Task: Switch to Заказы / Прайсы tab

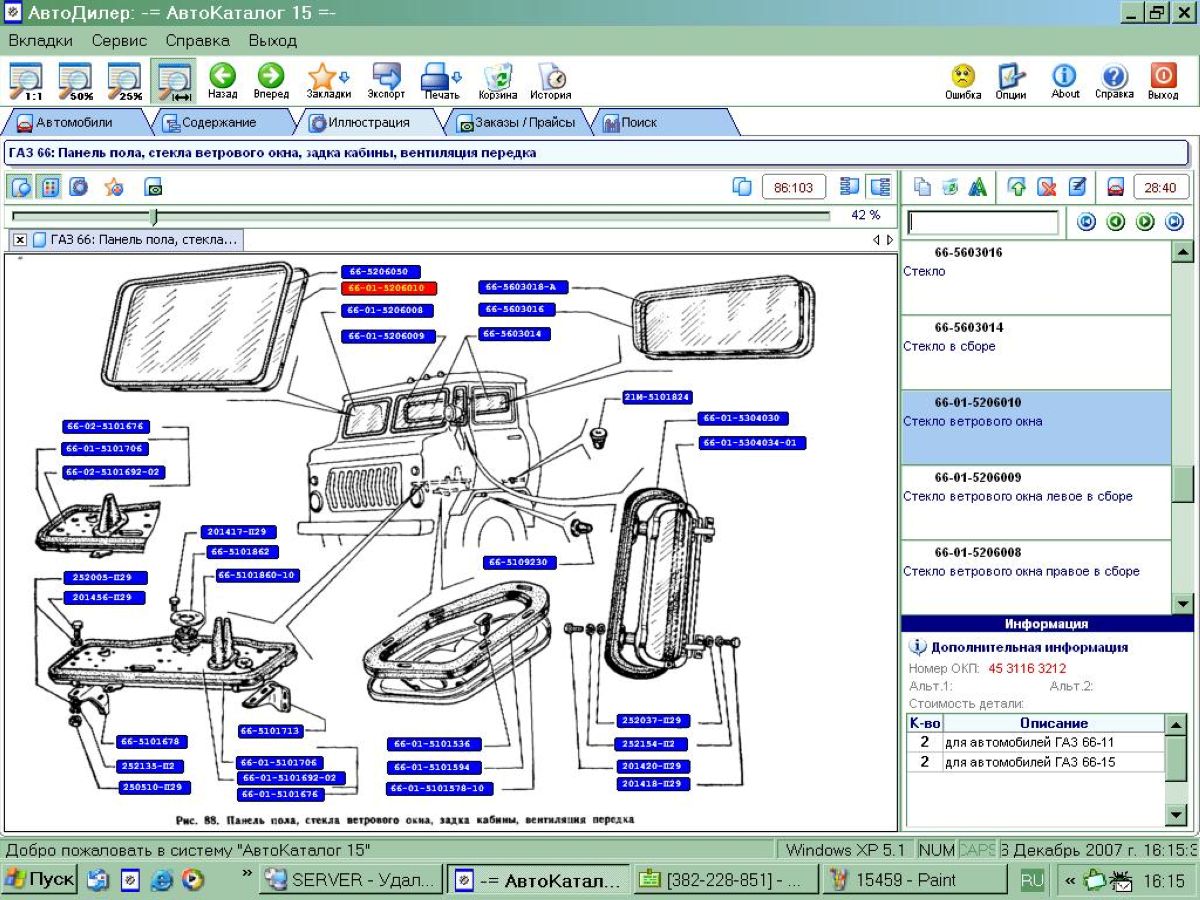Action: [x=516, y=122]
